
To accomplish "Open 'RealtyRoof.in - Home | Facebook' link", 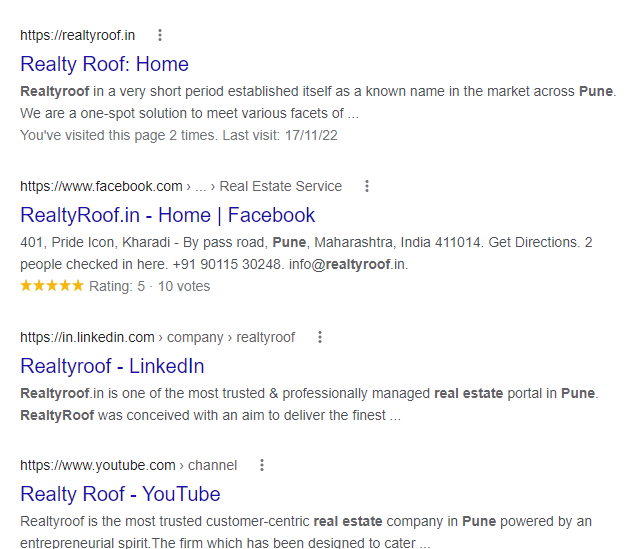I will point(168,215).
